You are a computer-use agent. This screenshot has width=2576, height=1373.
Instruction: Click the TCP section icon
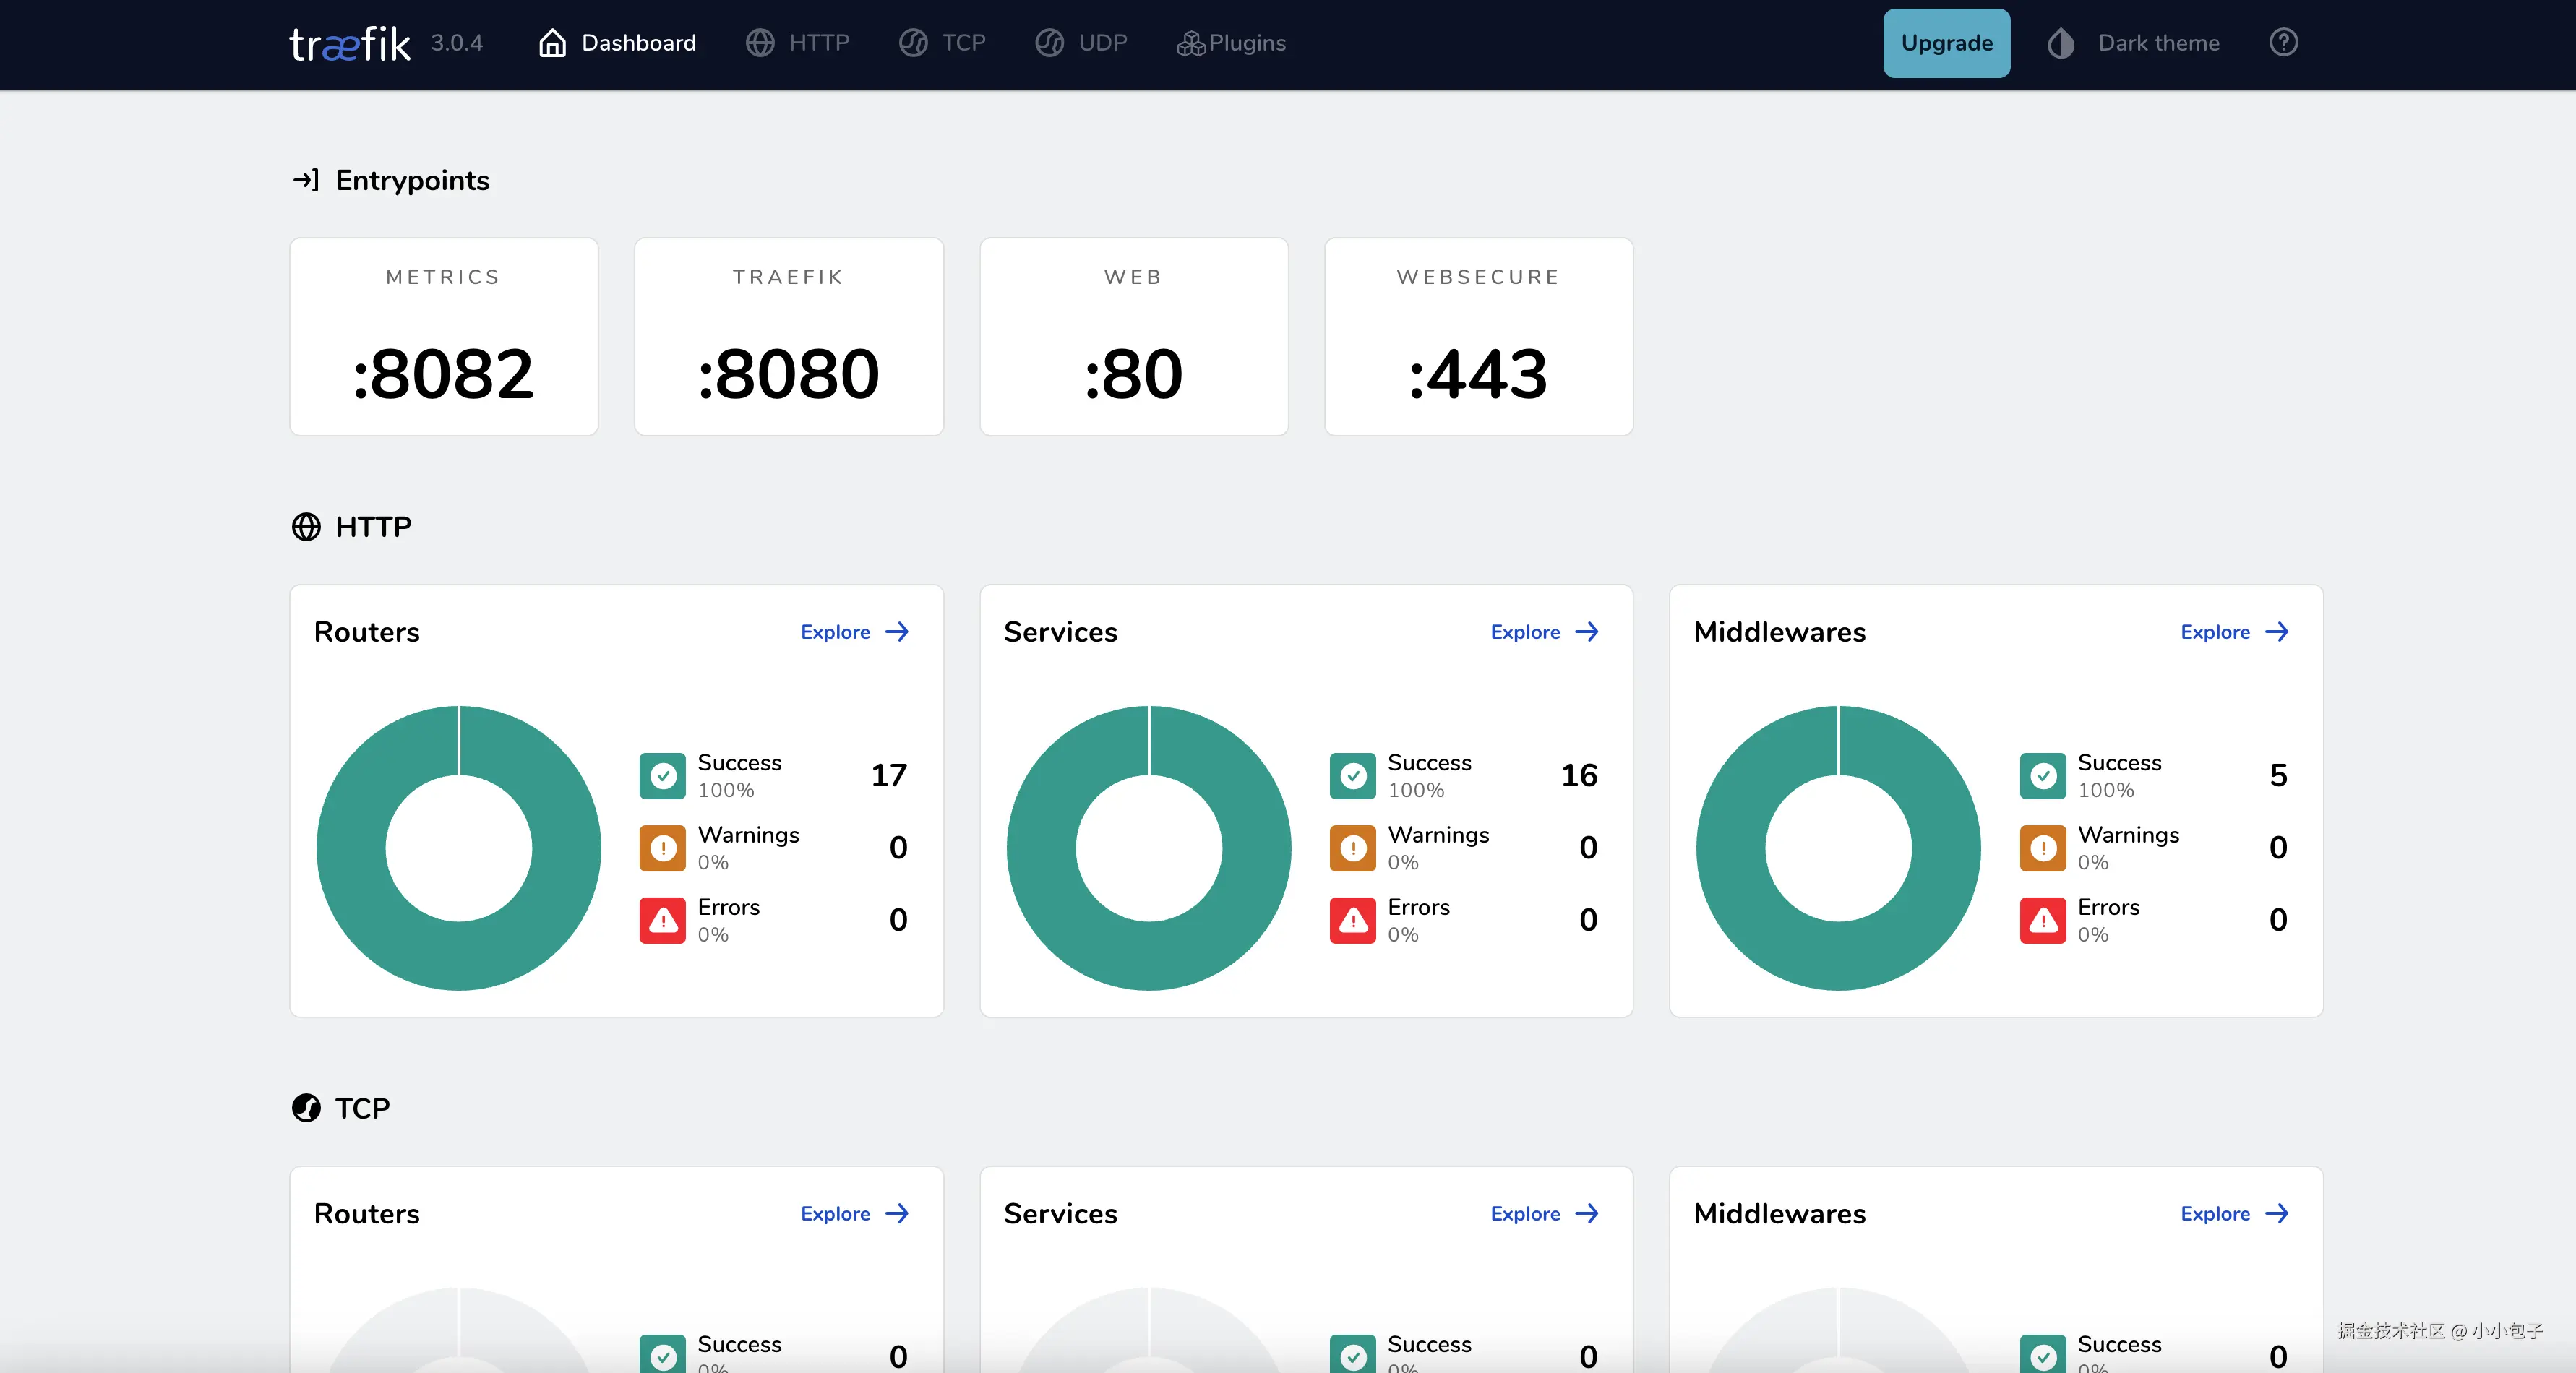click(x=306, y=1108)
